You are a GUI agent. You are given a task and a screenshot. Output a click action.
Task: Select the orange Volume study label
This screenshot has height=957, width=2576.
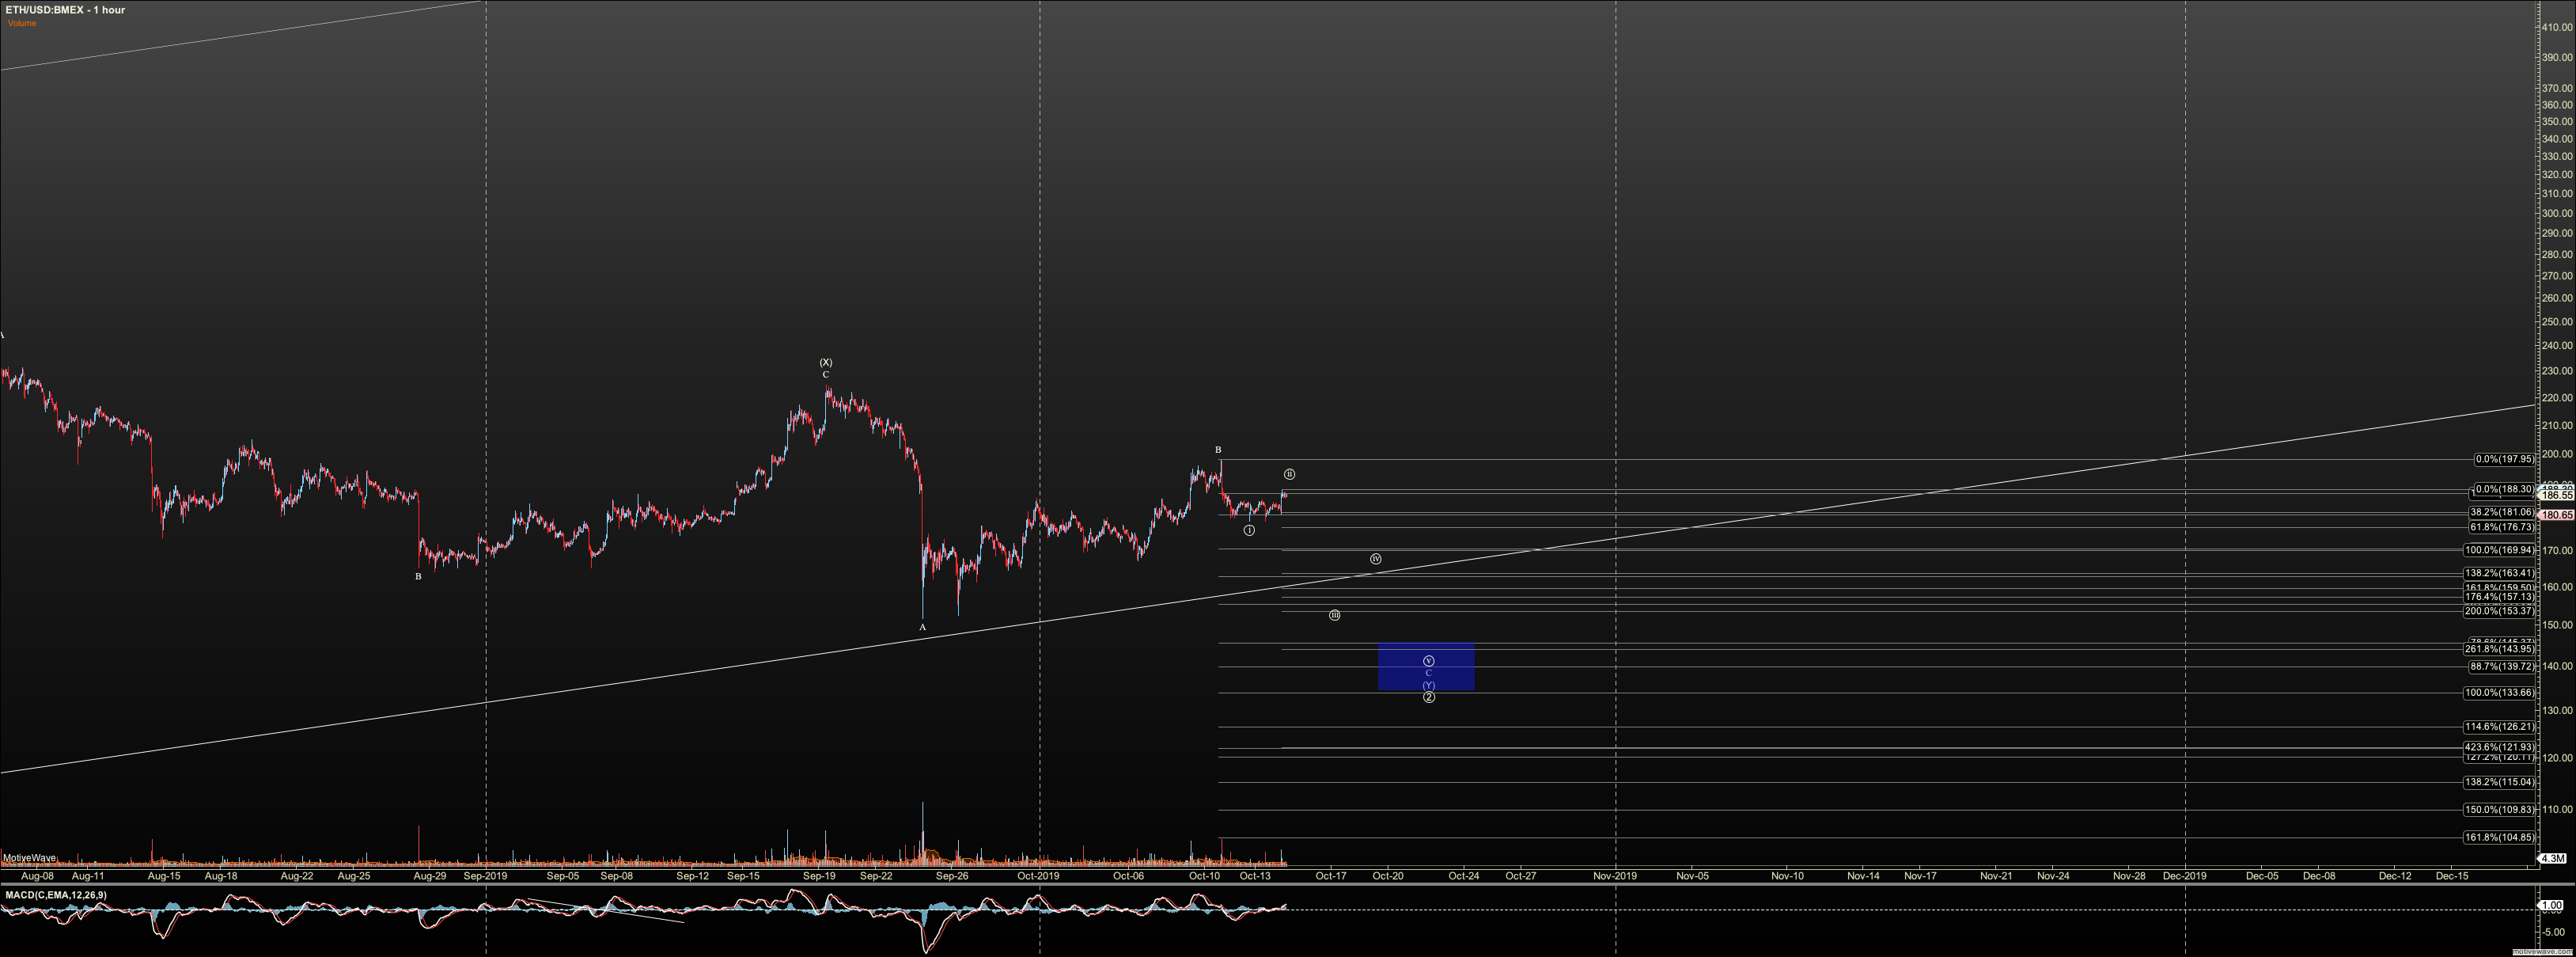click(21, 23)
